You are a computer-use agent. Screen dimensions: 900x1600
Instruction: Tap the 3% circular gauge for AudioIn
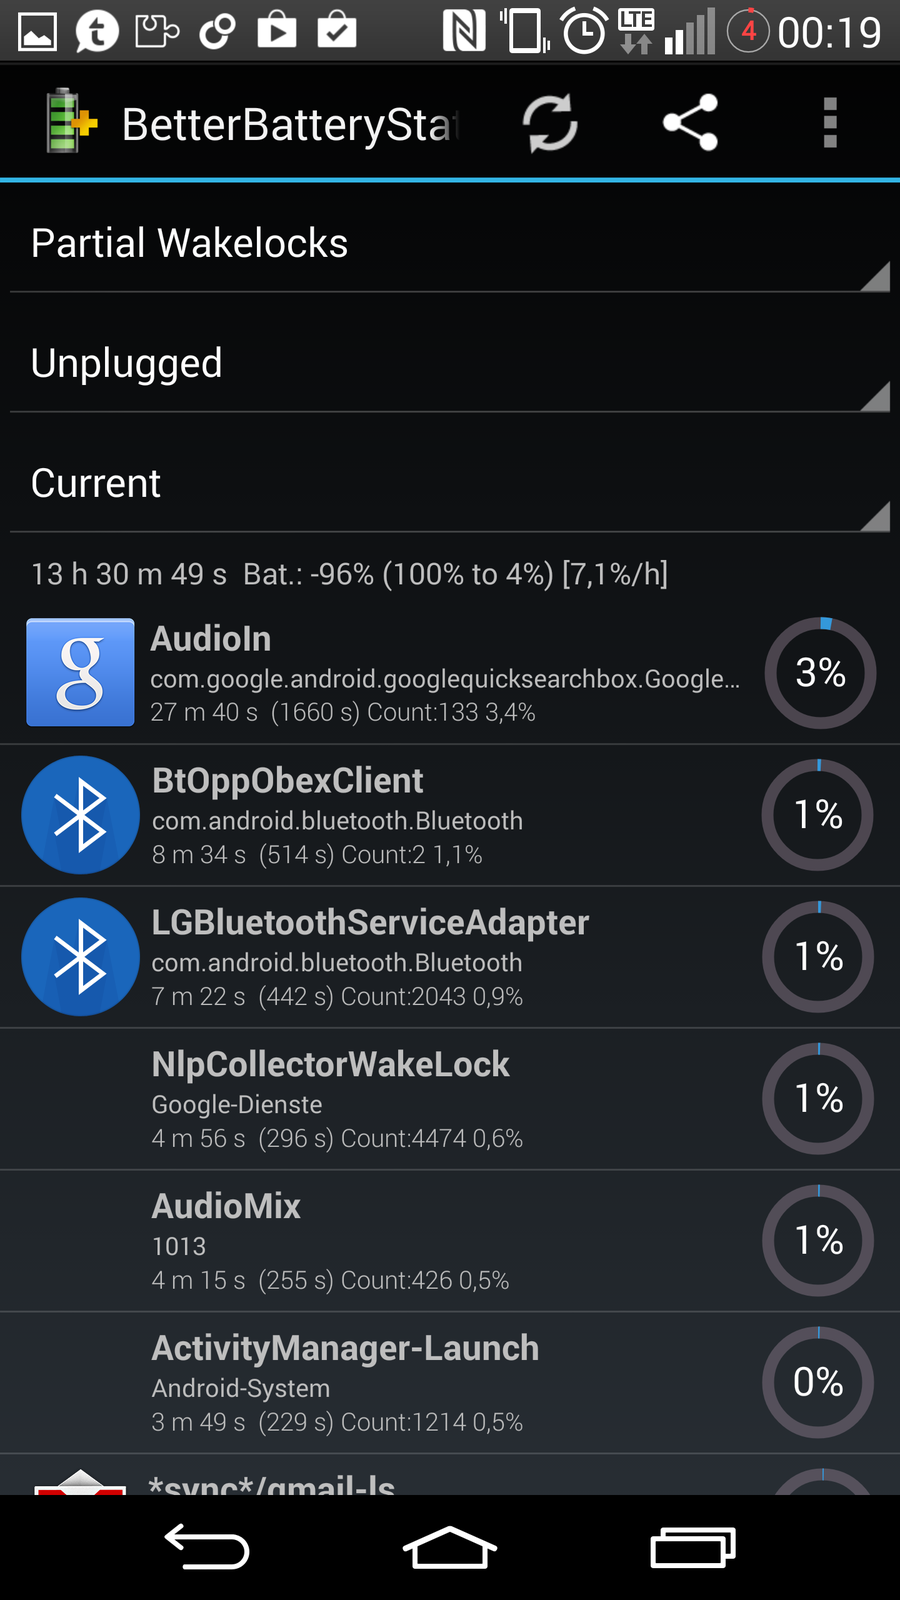[x=820, y=673]
